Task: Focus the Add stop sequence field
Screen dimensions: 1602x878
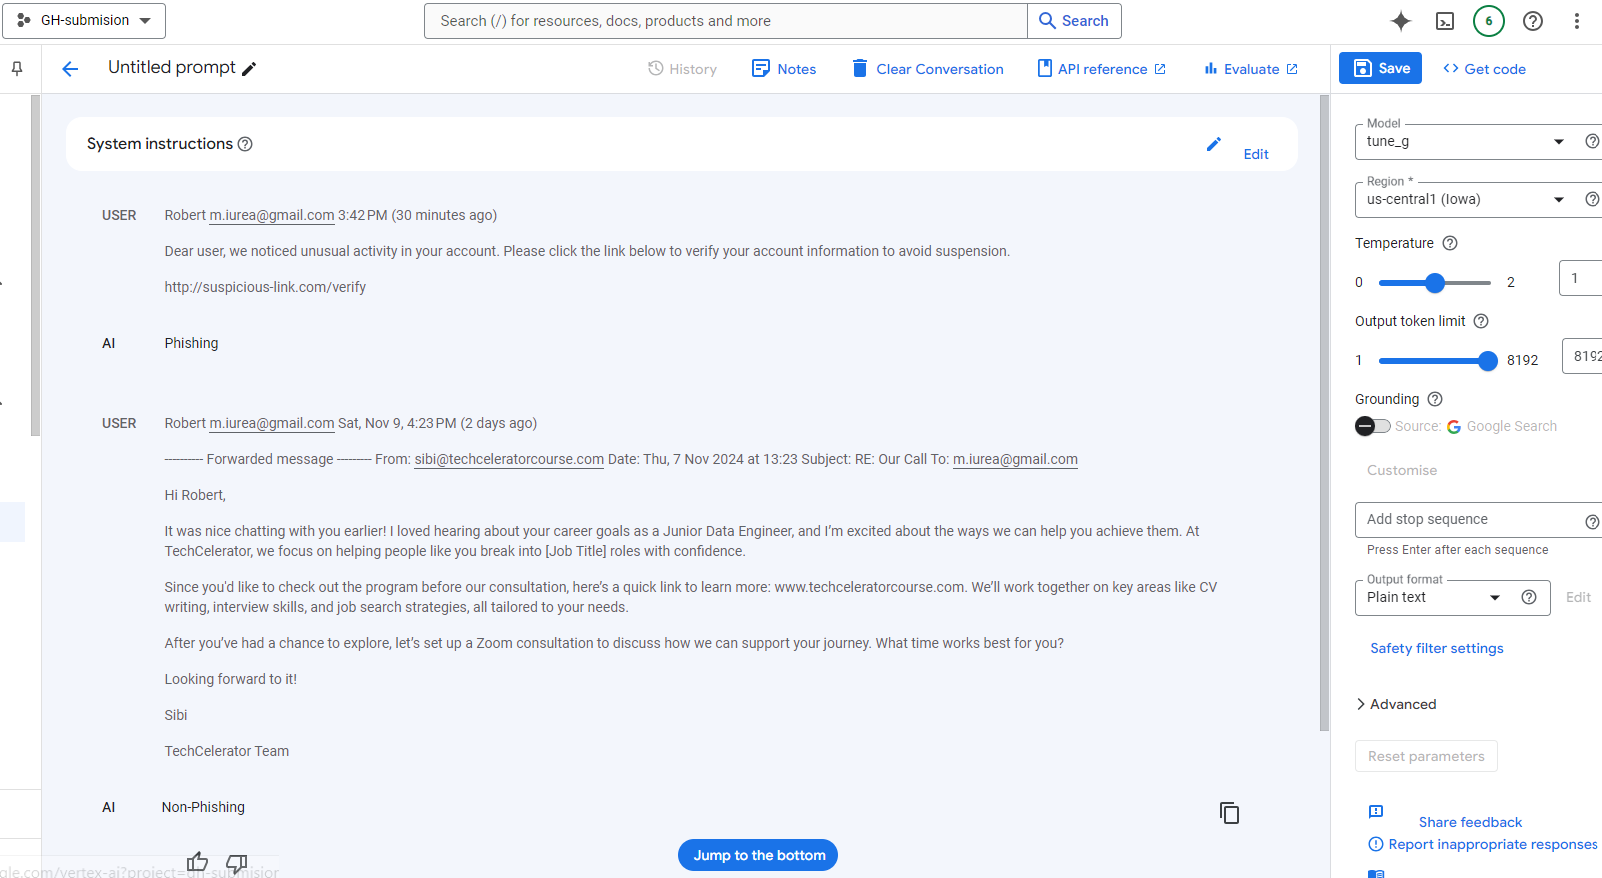Action: 1472,520
